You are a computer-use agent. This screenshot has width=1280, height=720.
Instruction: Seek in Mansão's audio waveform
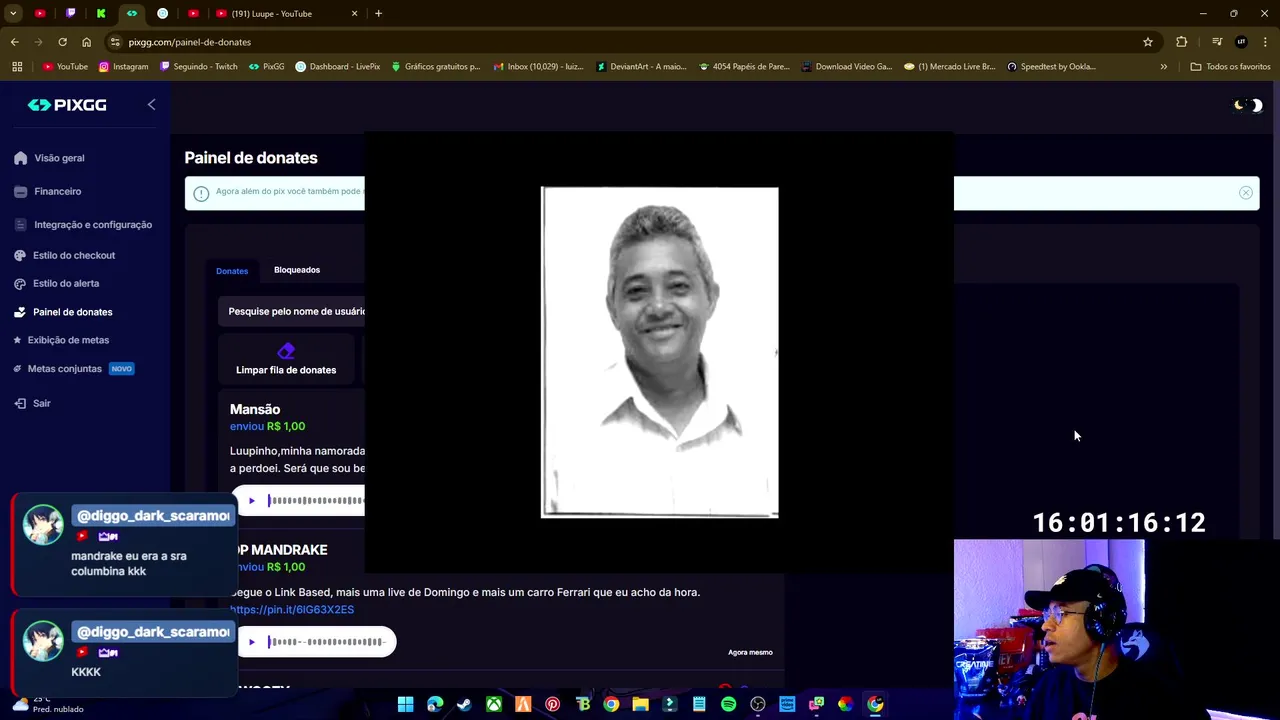click(x=316, y=501)
